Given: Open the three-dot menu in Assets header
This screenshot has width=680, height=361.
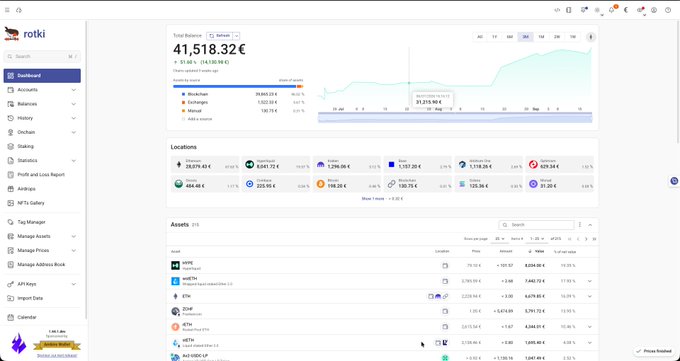Looking at the screenshot, I should pos(580,225).
